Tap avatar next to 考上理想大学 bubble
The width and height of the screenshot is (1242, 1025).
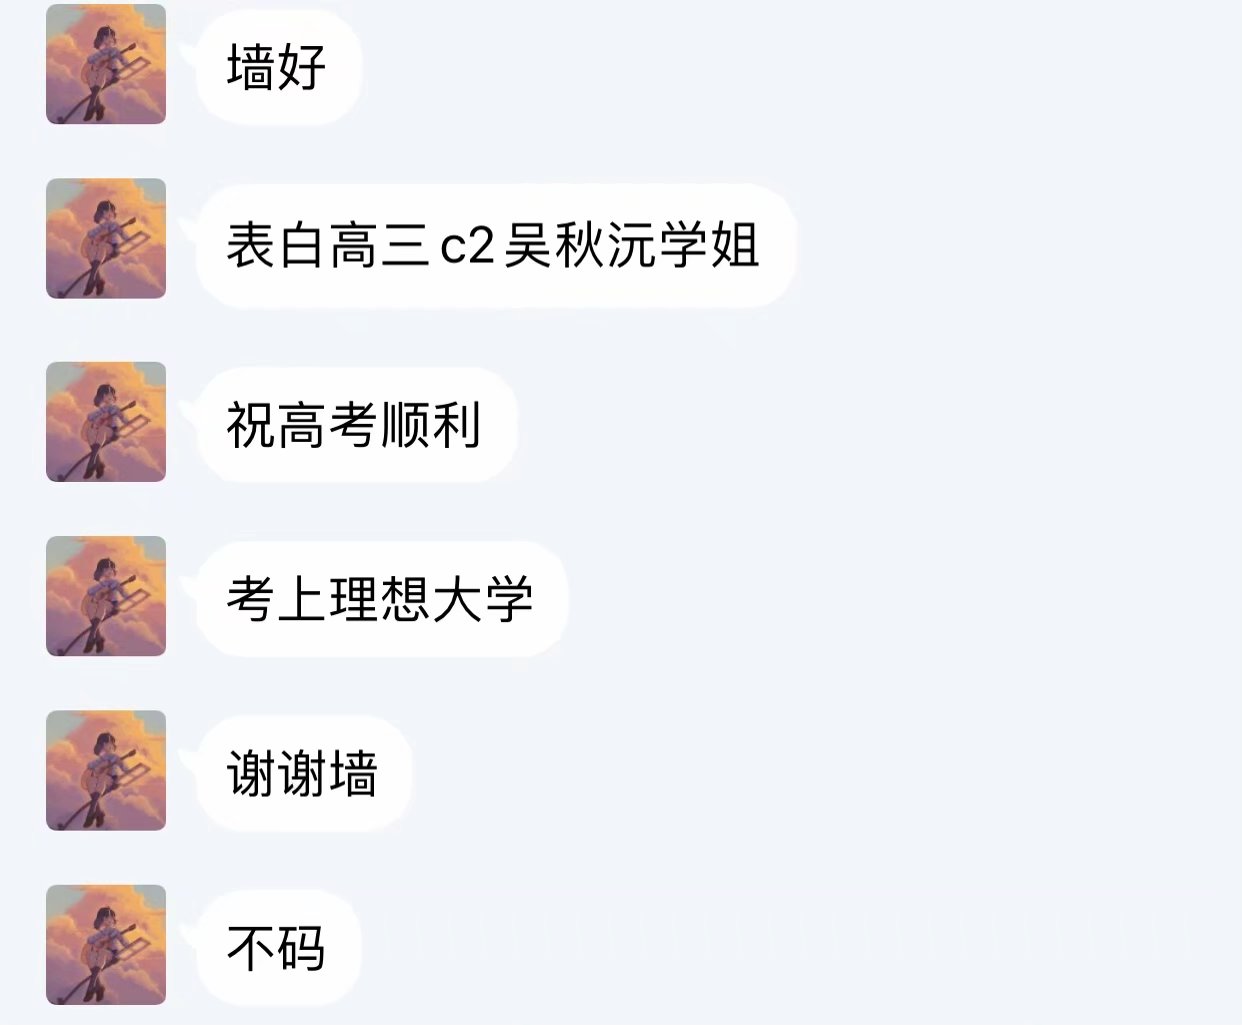(106, 596)
